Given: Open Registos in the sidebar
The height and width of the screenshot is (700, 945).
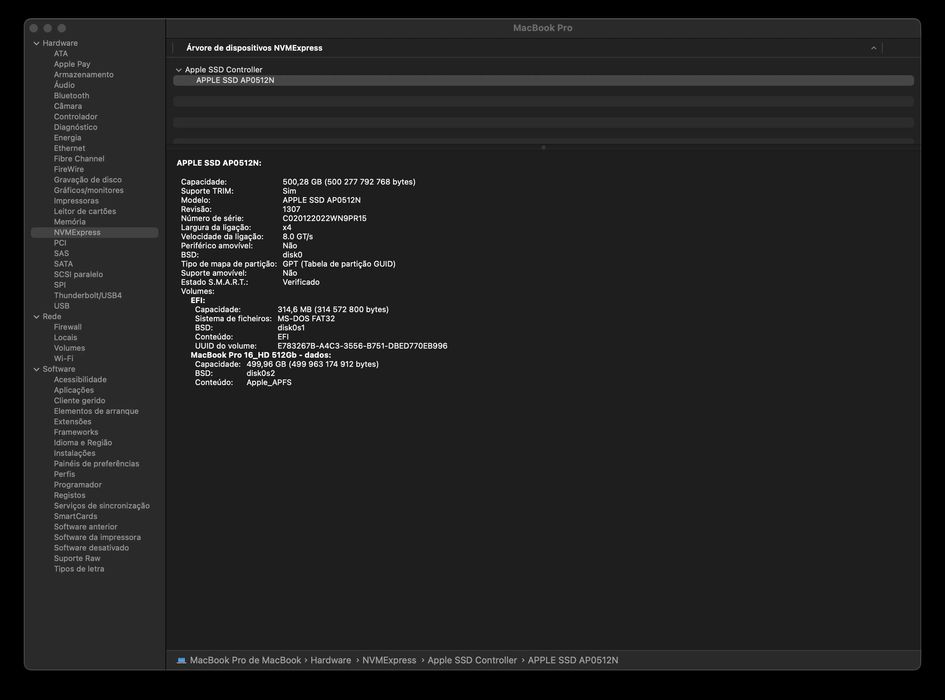Looking at the screenshot, I should point(69,496).
